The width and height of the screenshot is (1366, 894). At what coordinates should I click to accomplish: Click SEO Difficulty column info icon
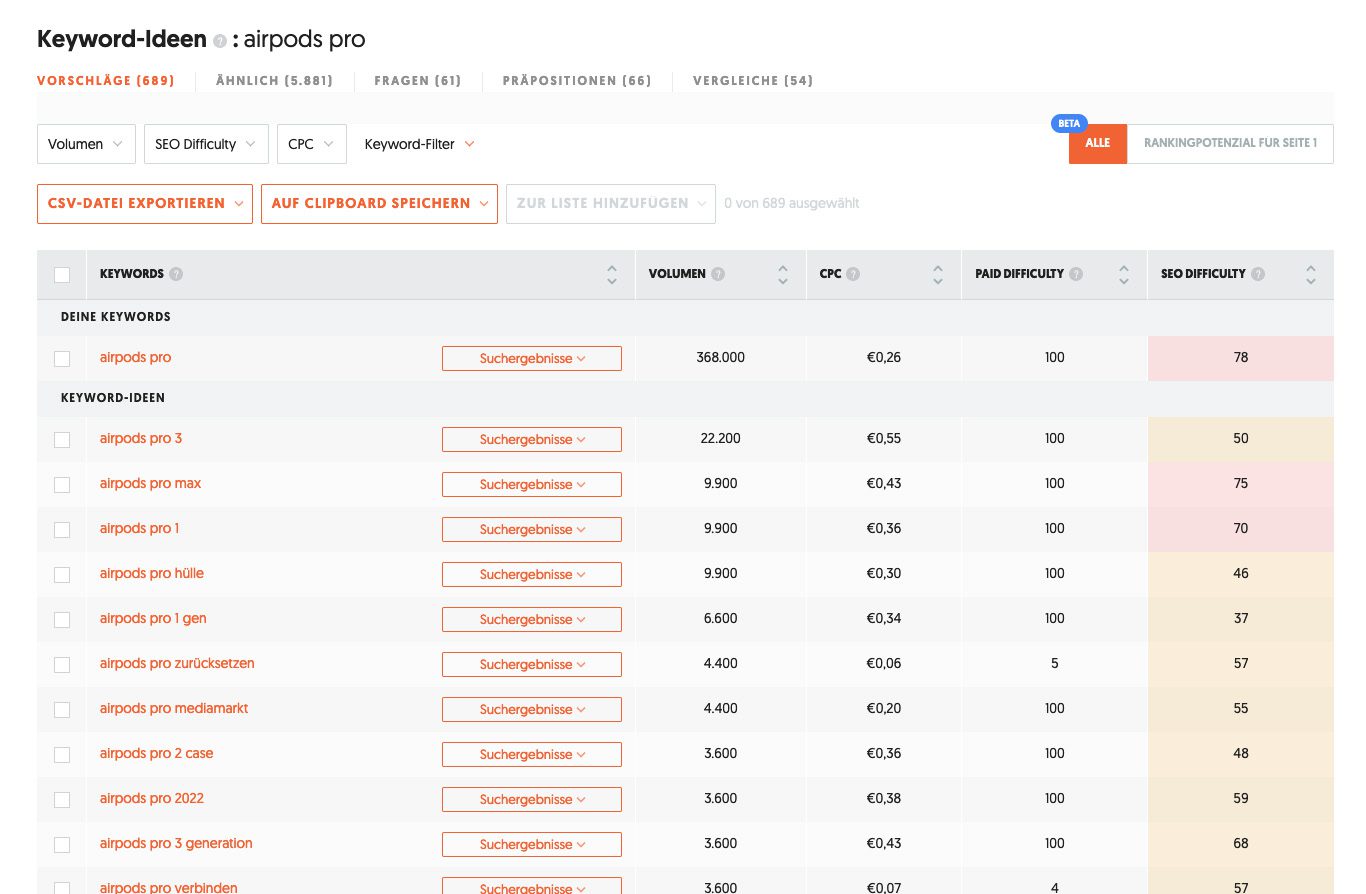pyautogui.click(x=1258, y=274)
